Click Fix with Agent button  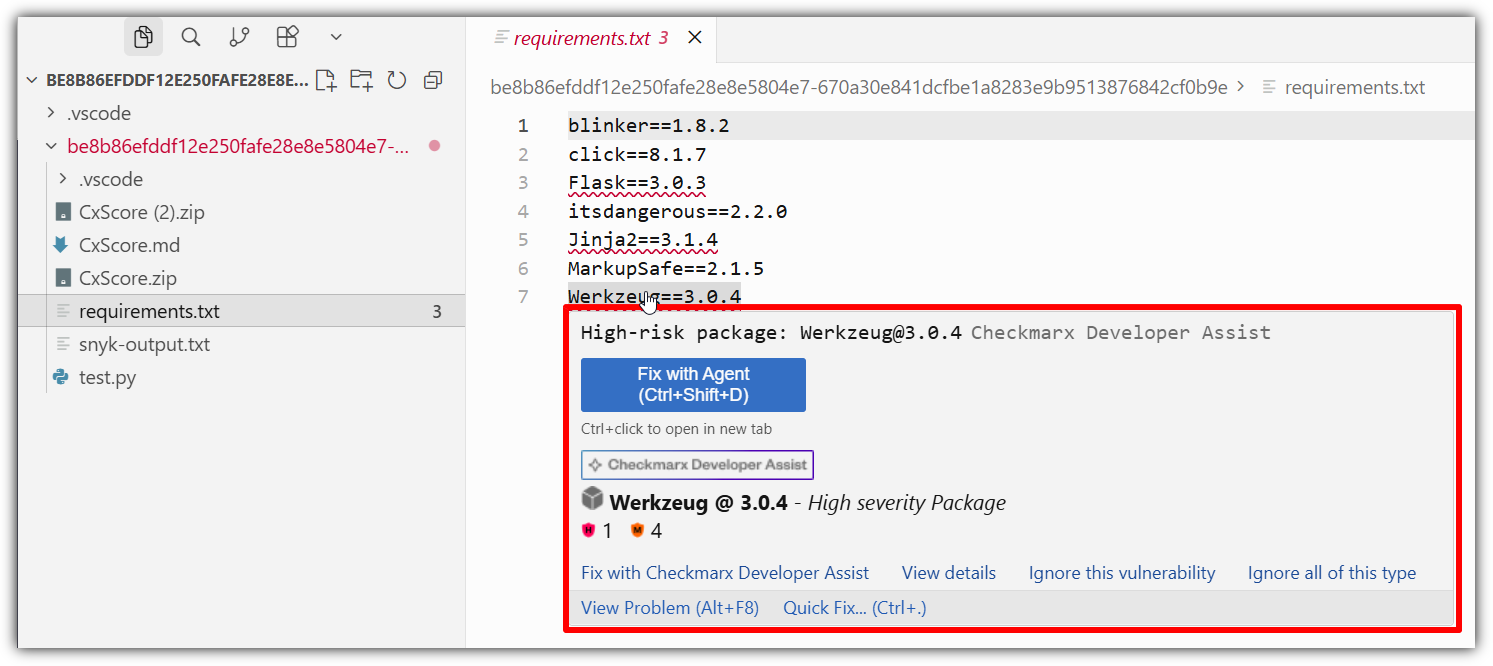(693, 385)
